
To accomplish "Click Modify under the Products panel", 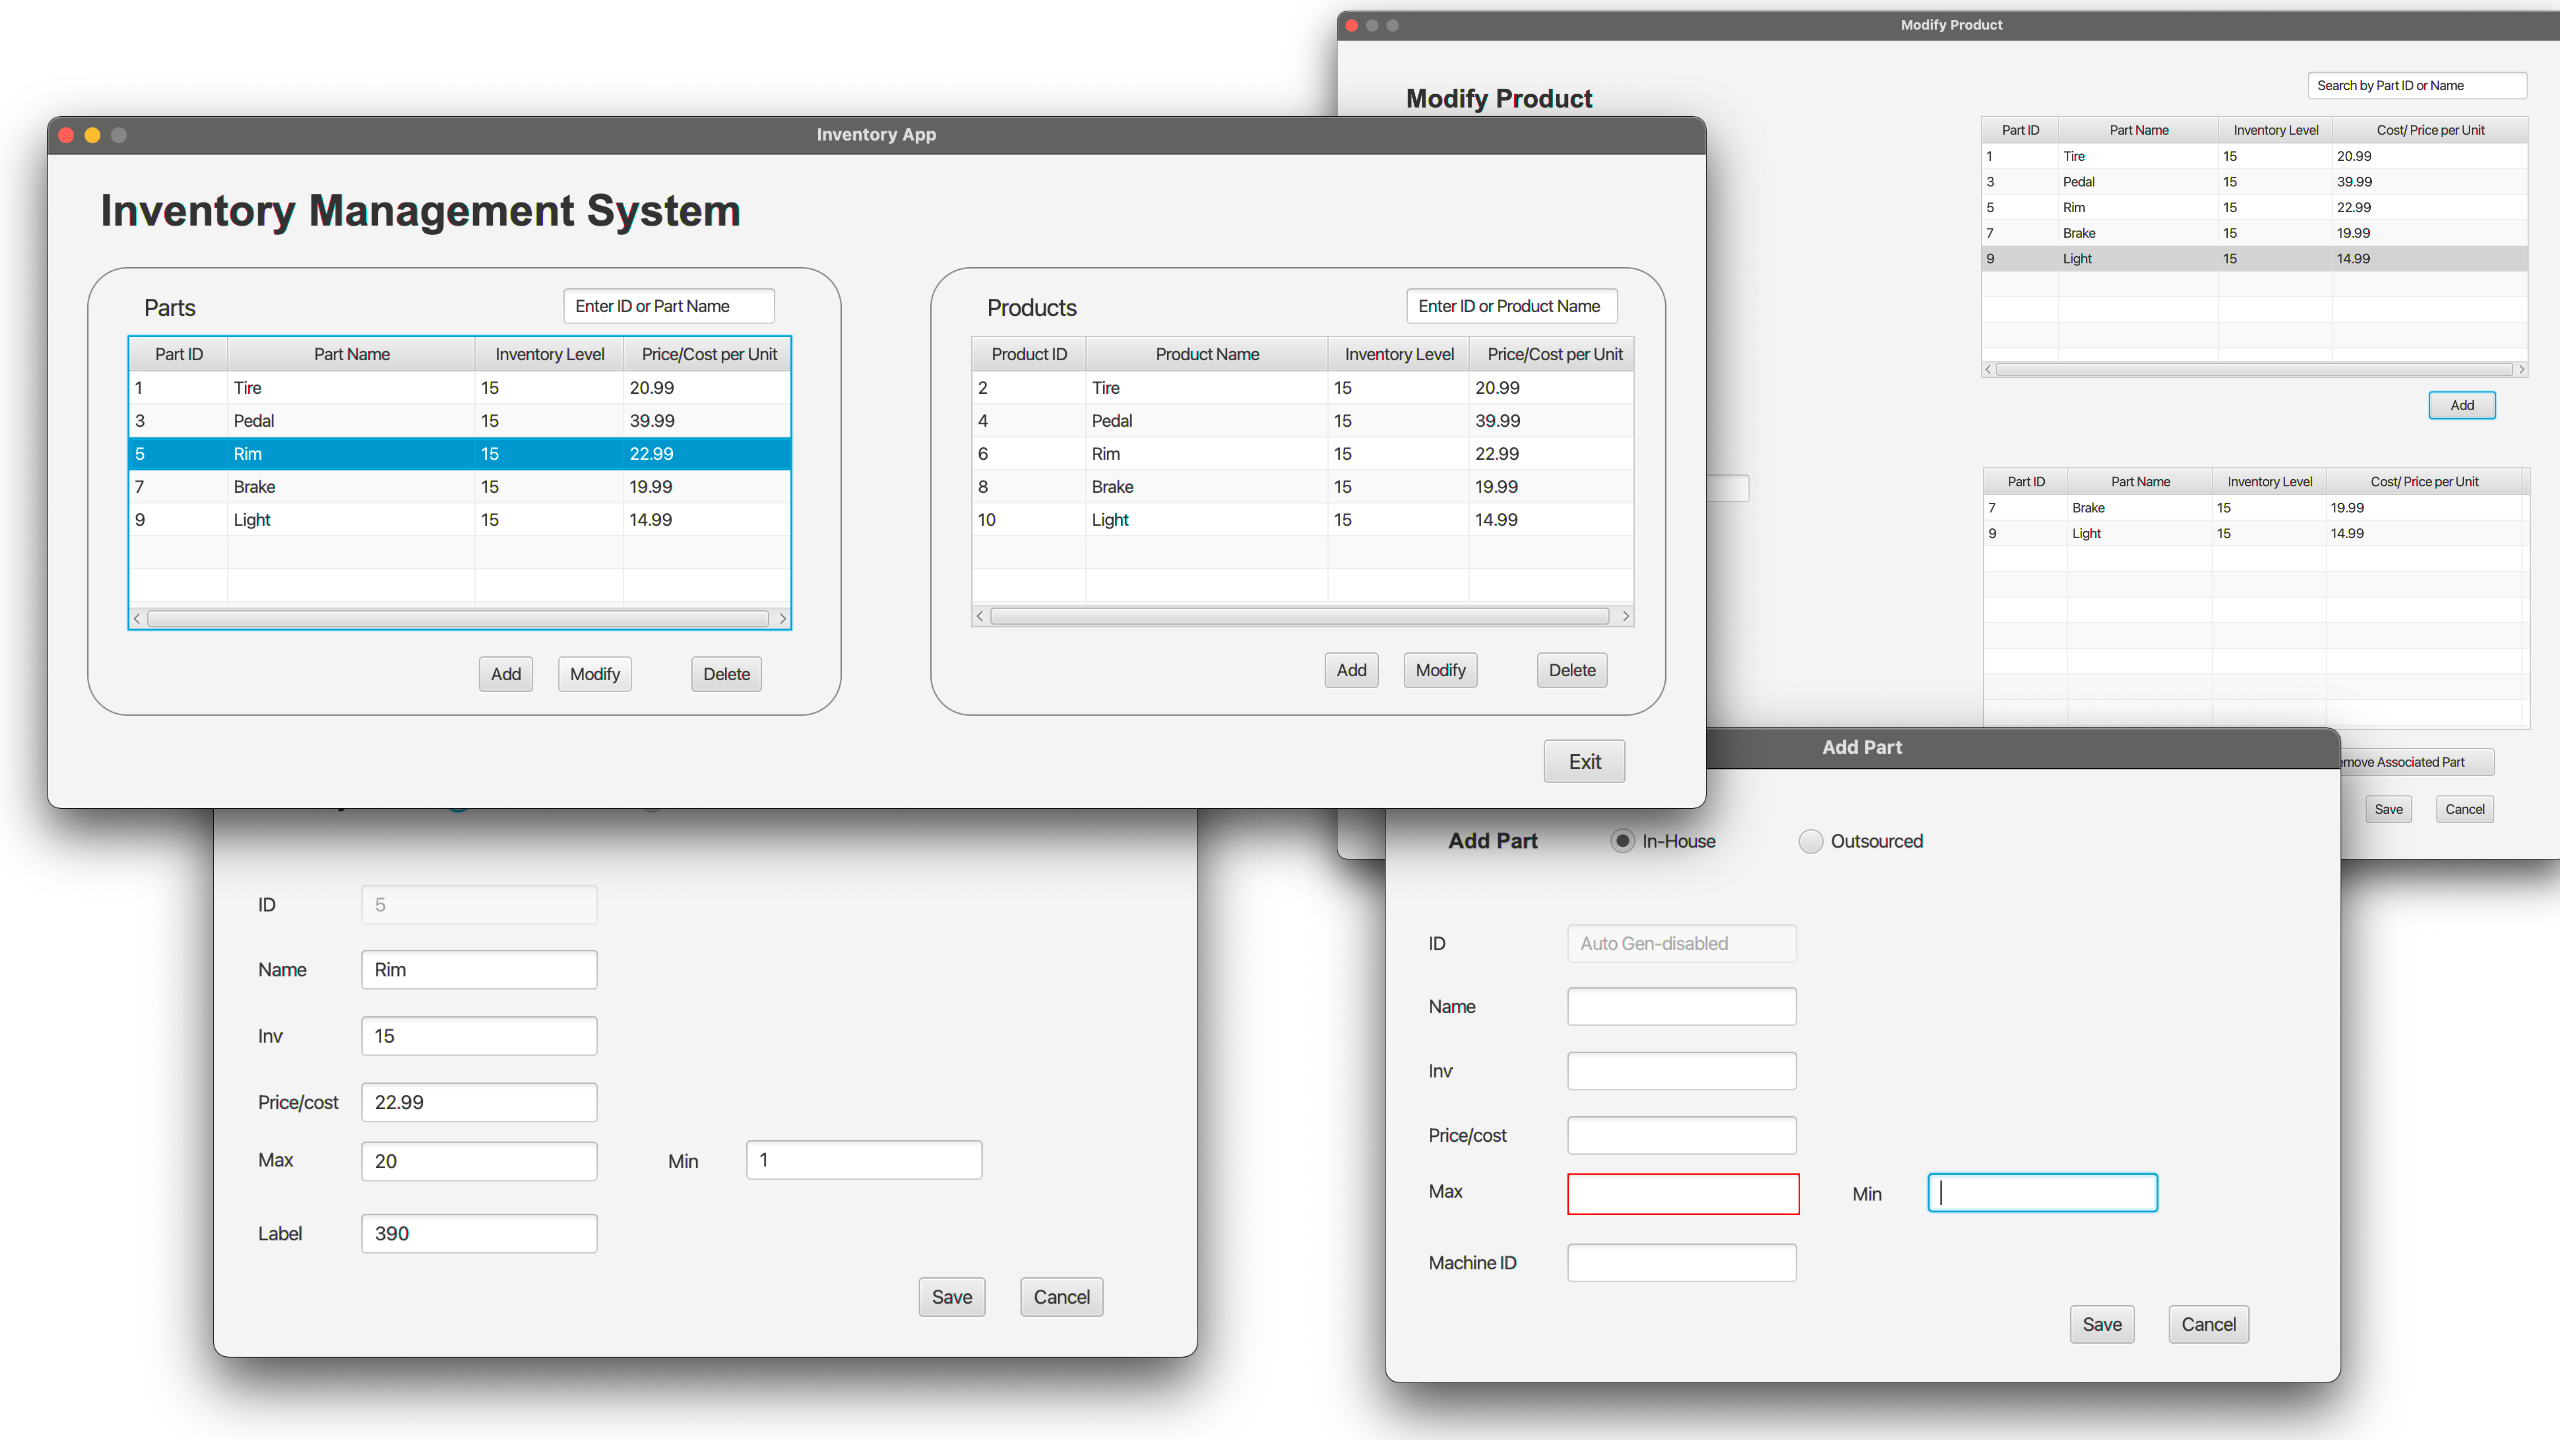I will coord(1440,670).
